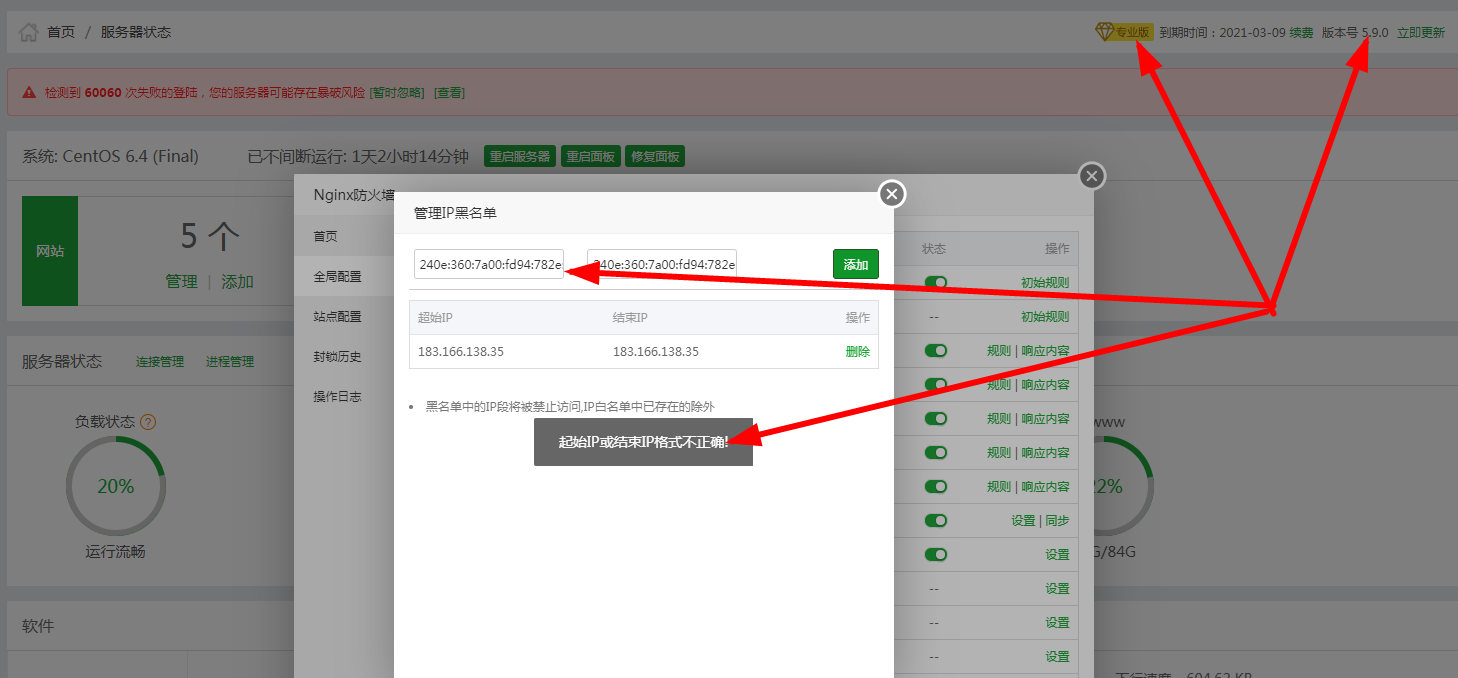The height and width of the screenshot is (678, 1458).
Task: Select 全局配置 in the Nginx防火墙 sidebar
Action: coord(344,276)
